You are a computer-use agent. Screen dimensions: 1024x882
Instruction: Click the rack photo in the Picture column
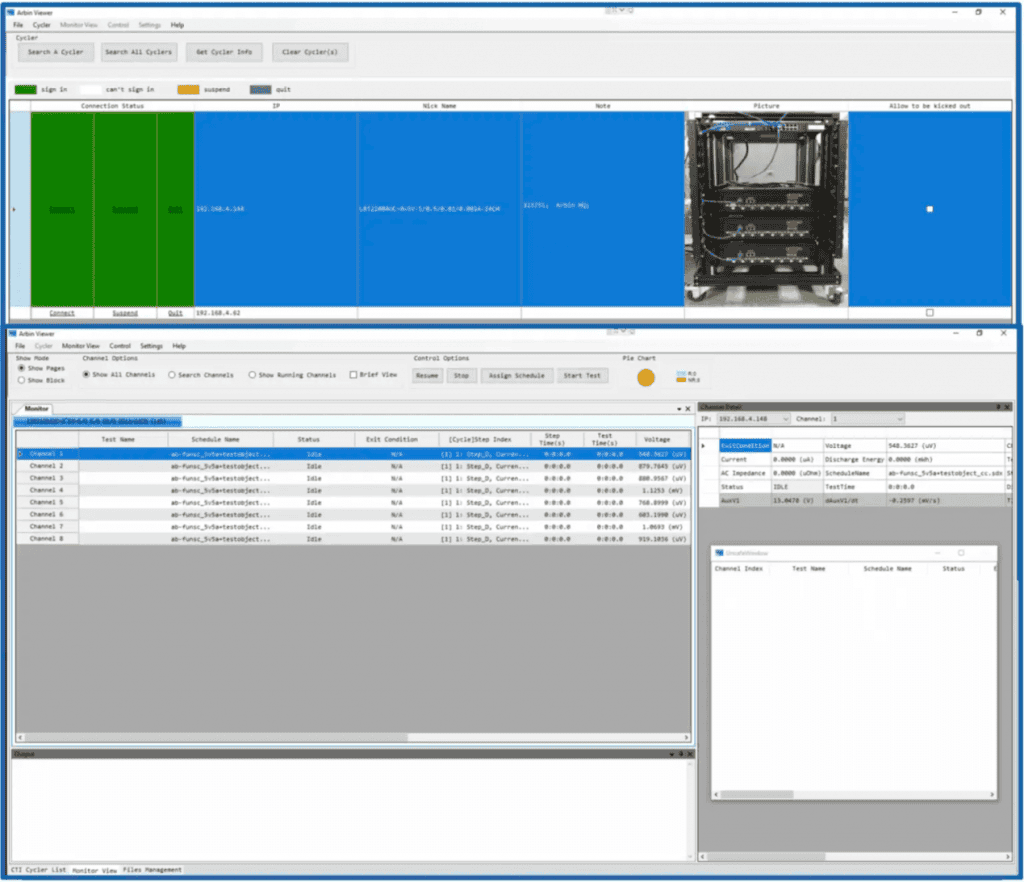(765, 205)
